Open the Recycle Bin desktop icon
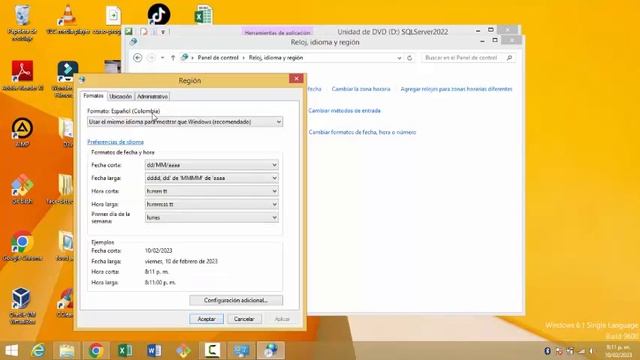640x360 pixels. coord(22,21)
